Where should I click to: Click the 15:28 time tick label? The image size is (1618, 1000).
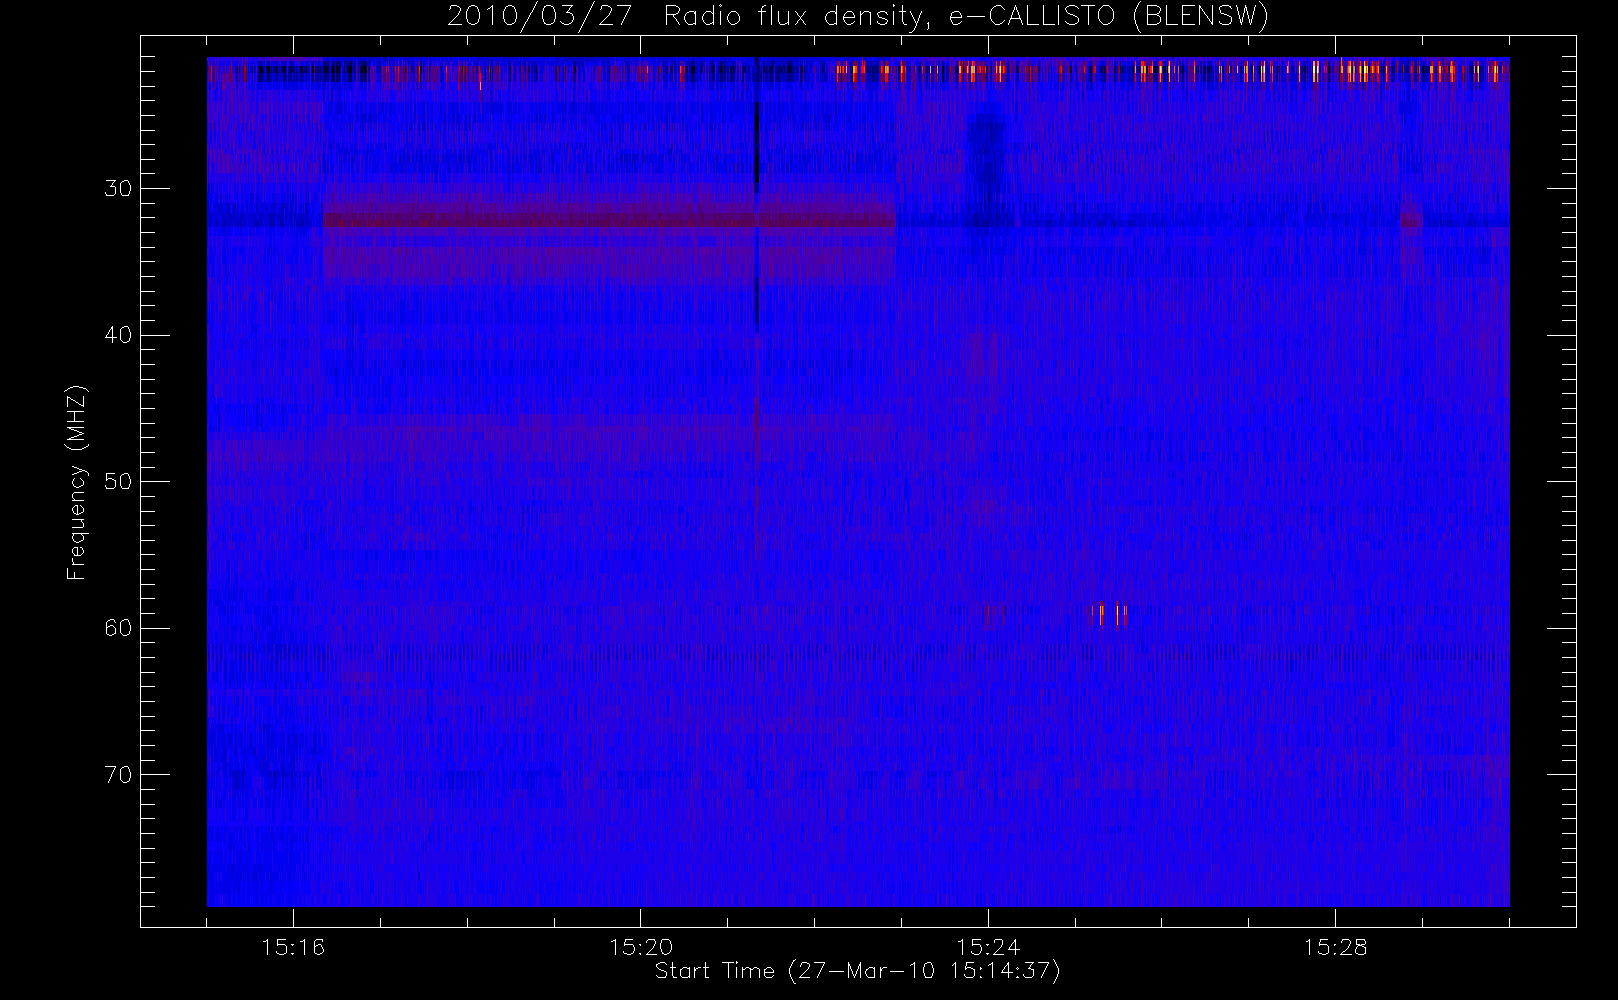click(x=1335, y=946)
